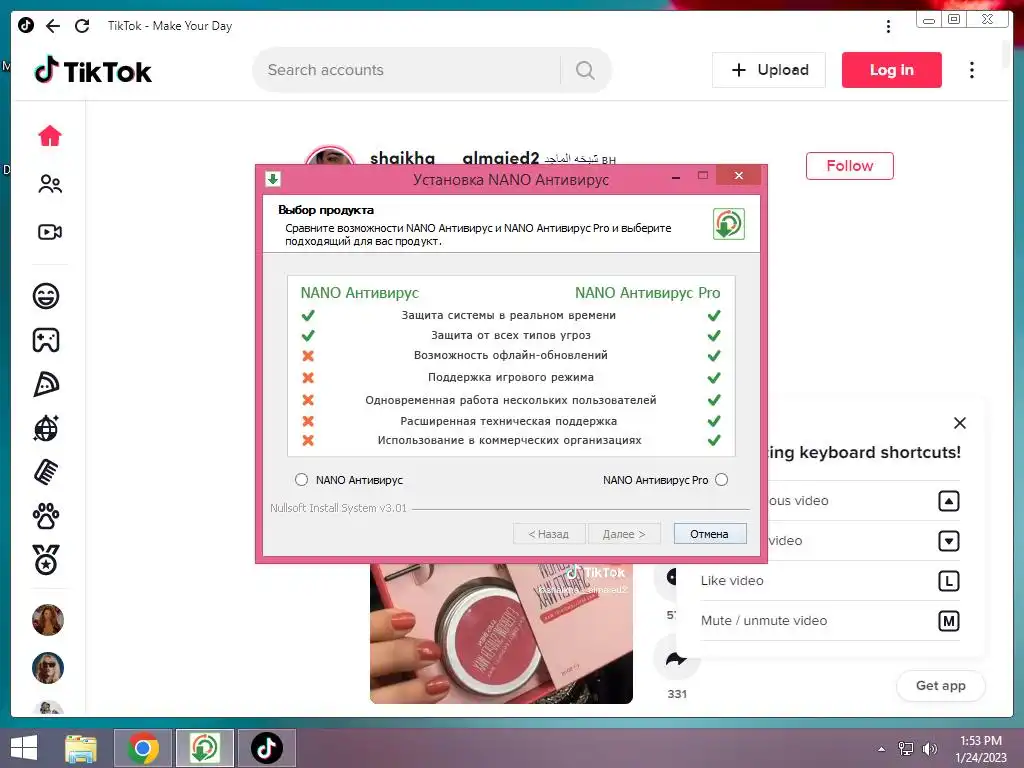Switch to NANO Antivirus installer taskbar icon

pyautogui.click(x=204, y=748)
